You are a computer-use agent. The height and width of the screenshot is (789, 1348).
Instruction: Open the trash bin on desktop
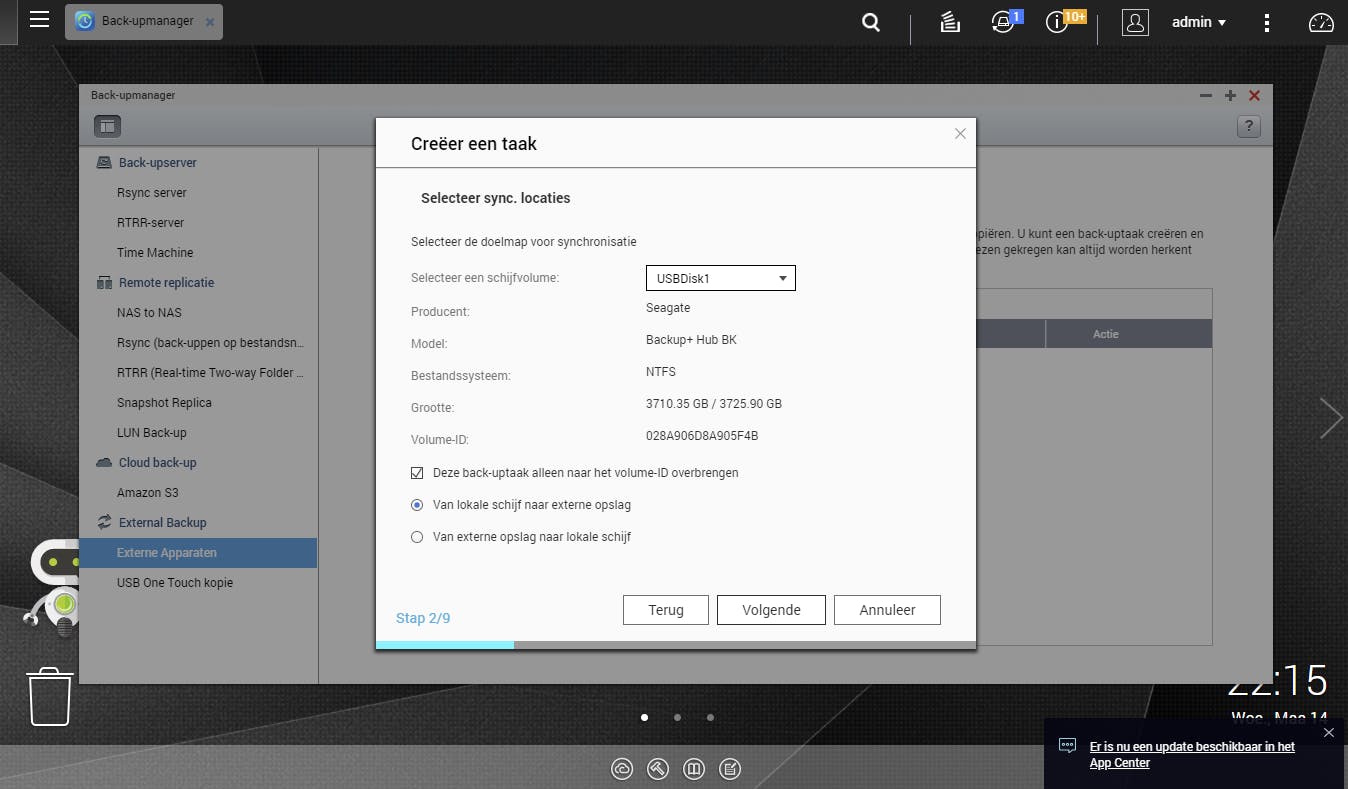pos(50,696)
